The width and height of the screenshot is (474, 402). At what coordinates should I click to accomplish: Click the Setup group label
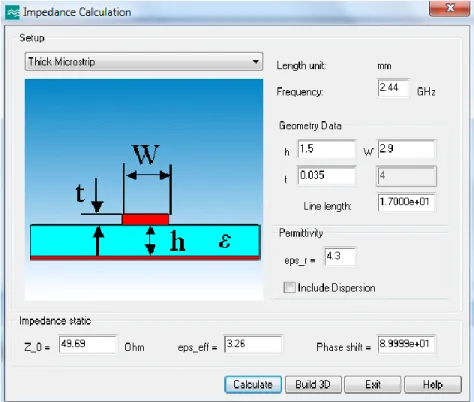[x=32, y=38]
